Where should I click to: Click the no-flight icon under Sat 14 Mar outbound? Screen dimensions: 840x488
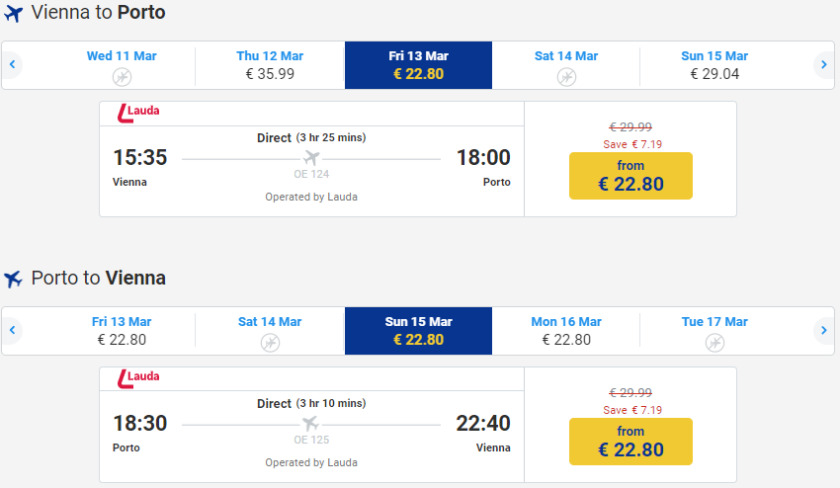pos(566,77)
